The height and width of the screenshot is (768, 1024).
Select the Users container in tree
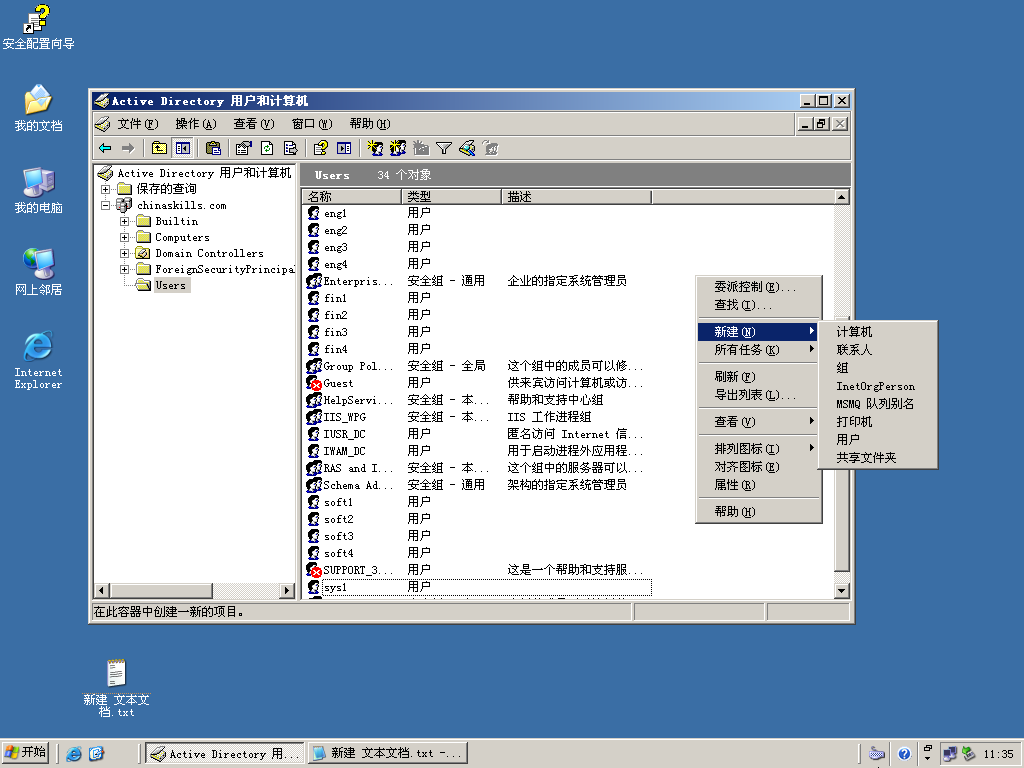tap(171, 285)
